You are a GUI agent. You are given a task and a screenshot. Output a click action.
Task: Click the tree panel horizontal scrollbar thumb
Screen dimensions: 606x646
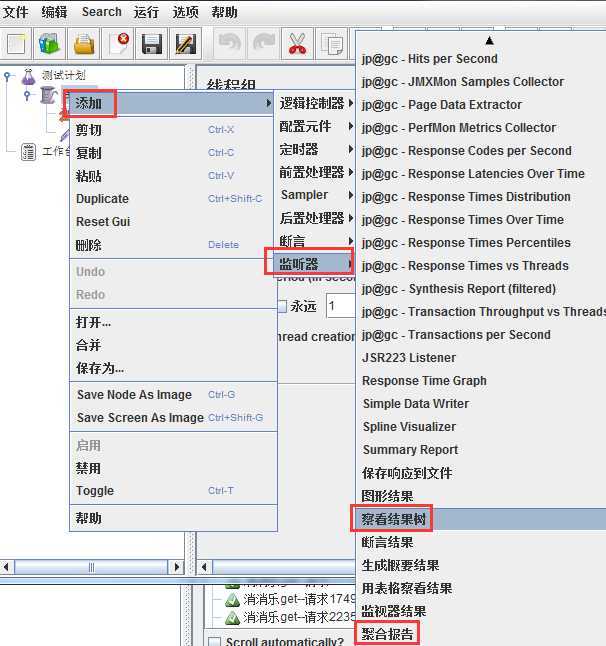point(91,567)
